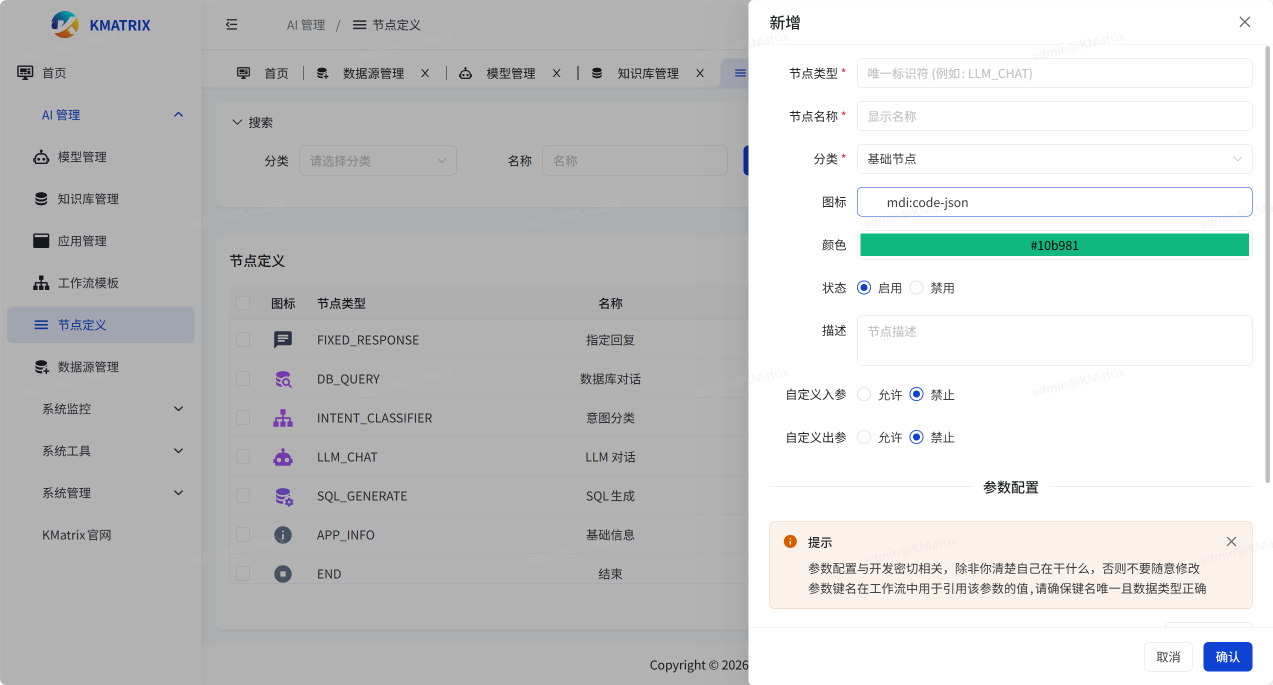
Task: Select 禁用 status radio button
Action: coord(917,288)
